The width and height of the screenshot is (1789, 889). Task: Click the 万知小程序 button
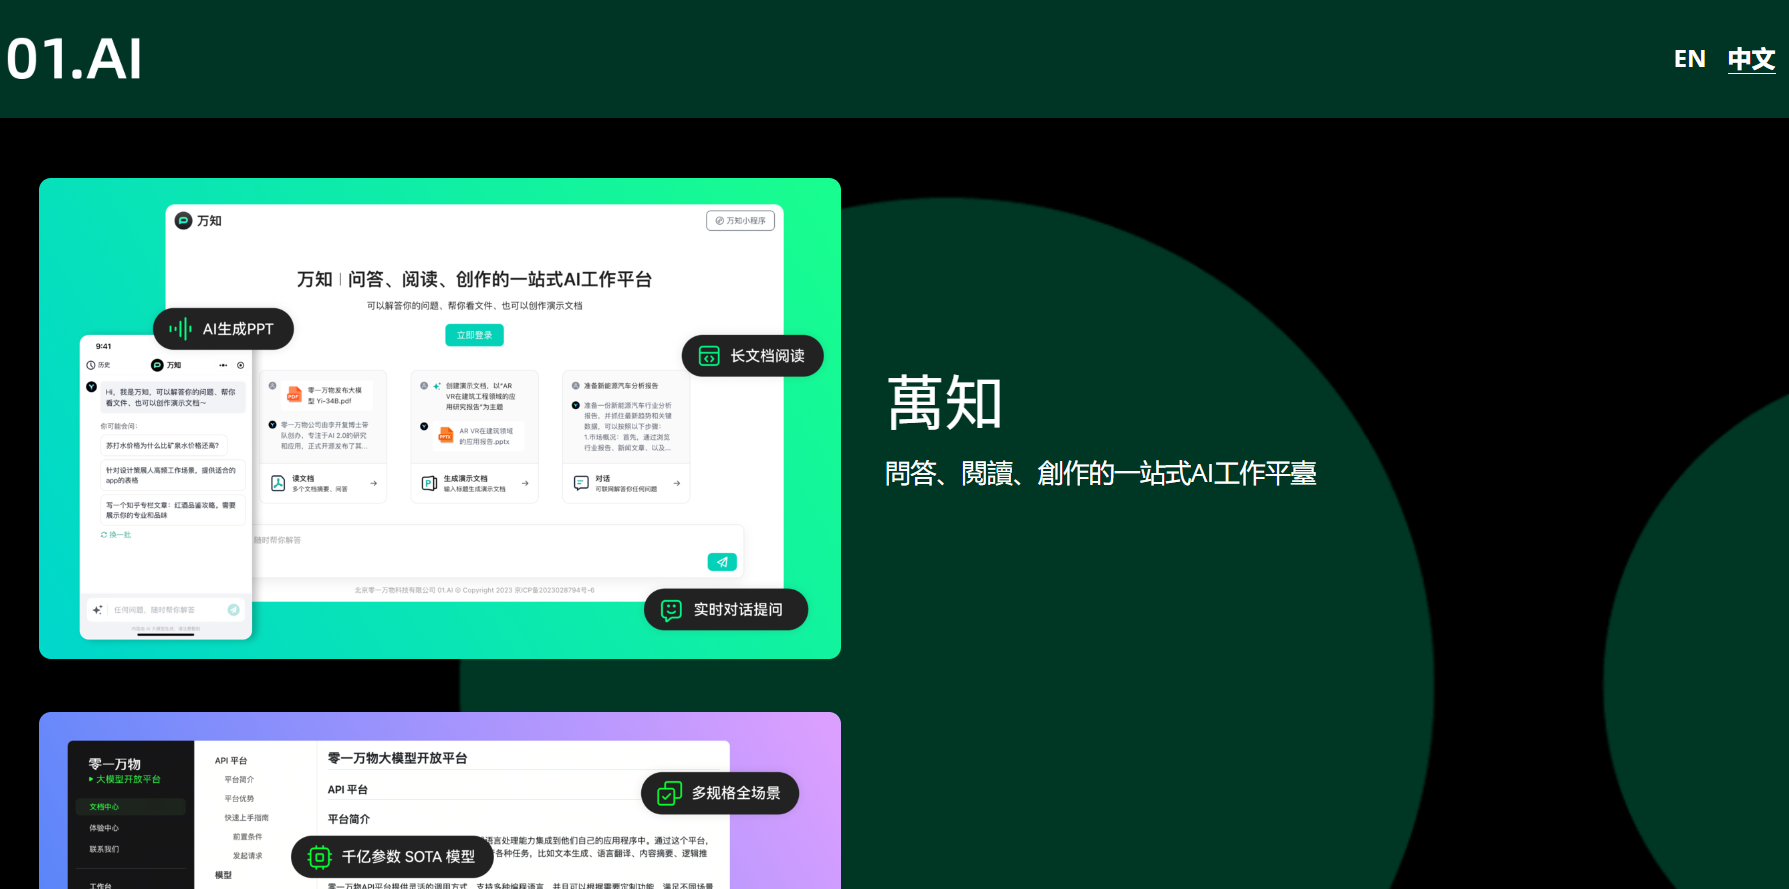(x=740, y=221)
